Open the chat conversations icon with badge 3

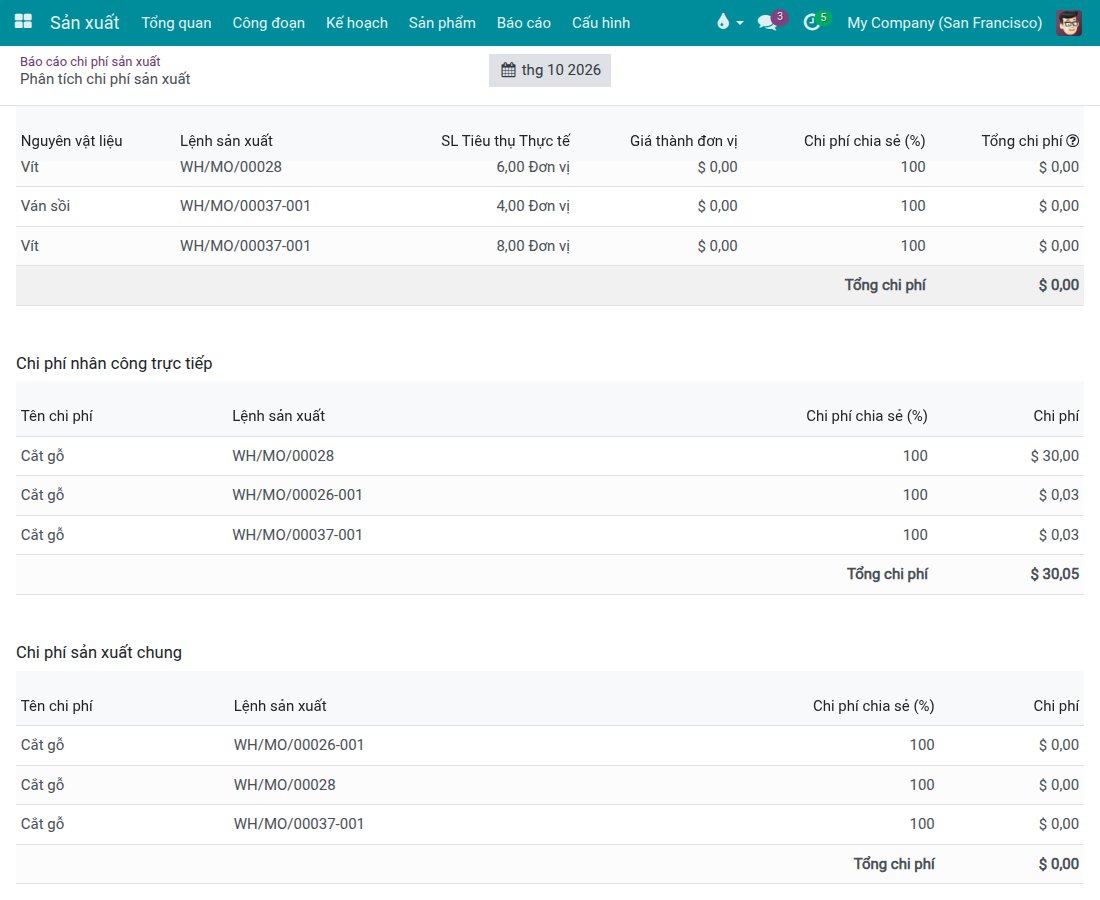click(x=767, y=22)
